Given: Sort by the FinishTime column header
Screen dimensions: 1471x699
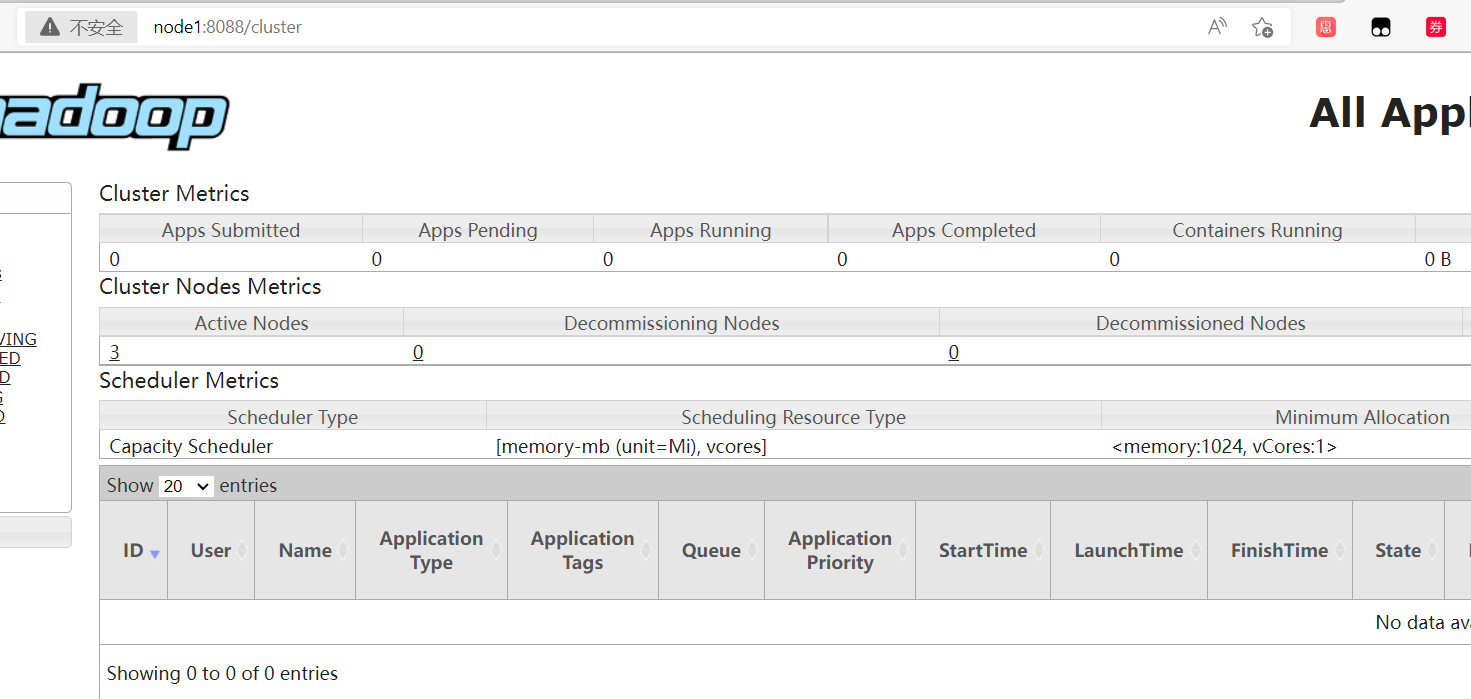Looking at the screenshot, I should (x=1279, y=550).
